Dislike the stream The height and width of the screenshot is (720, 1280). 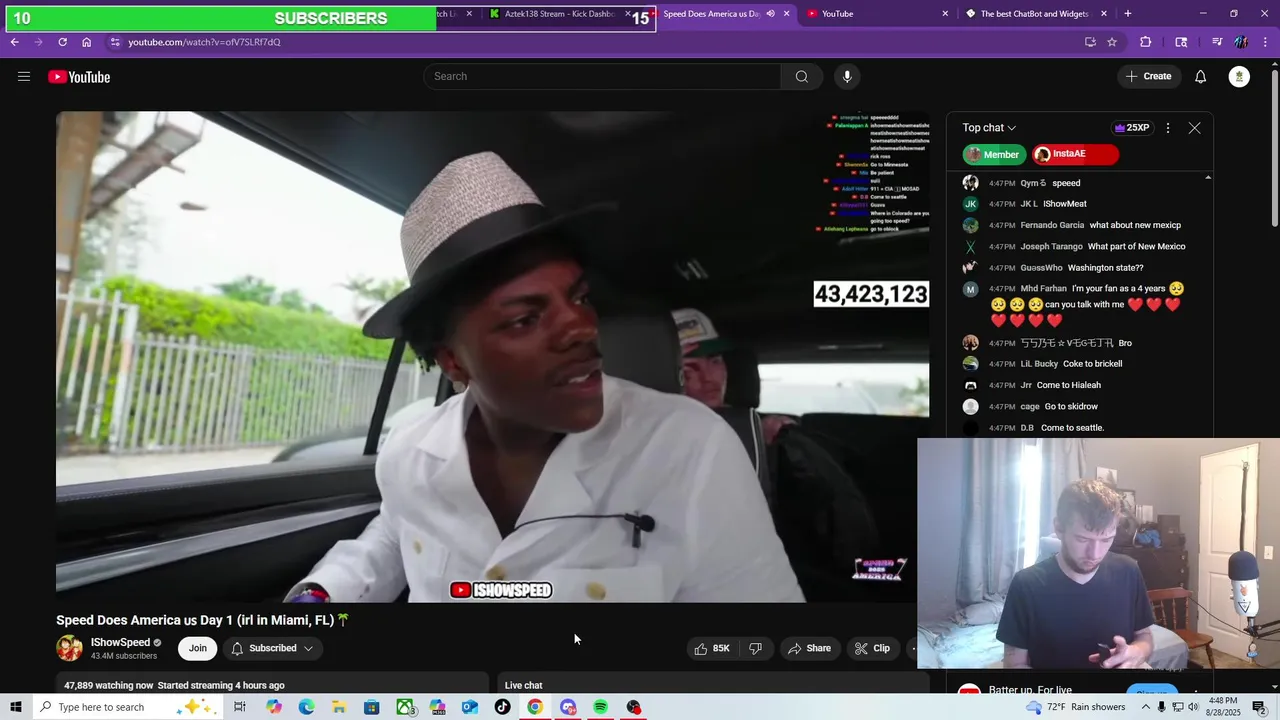click(x=756, y=648)
